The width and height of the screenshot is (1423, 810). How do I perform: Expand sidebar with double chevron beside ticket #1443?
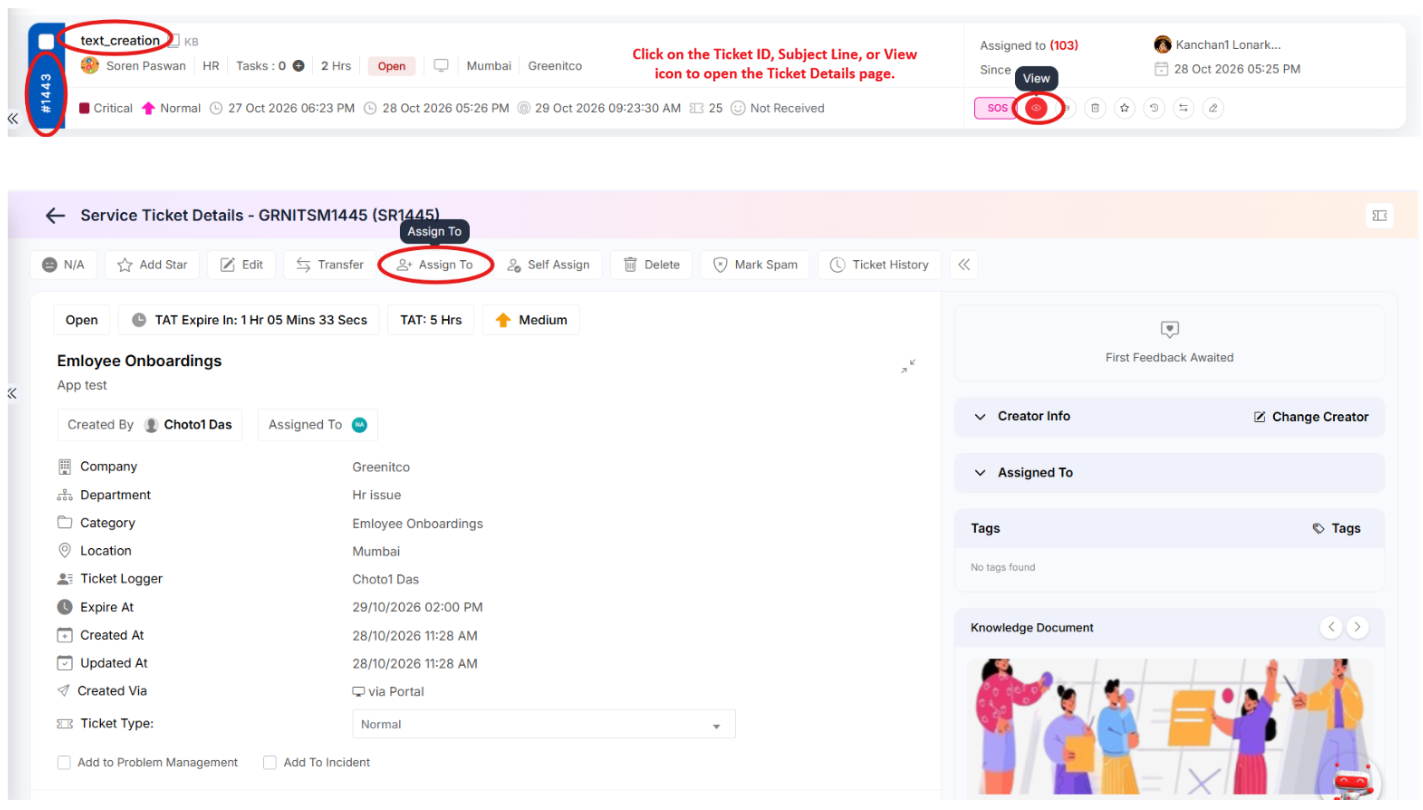pyautogui.click(x=12, y=118)
